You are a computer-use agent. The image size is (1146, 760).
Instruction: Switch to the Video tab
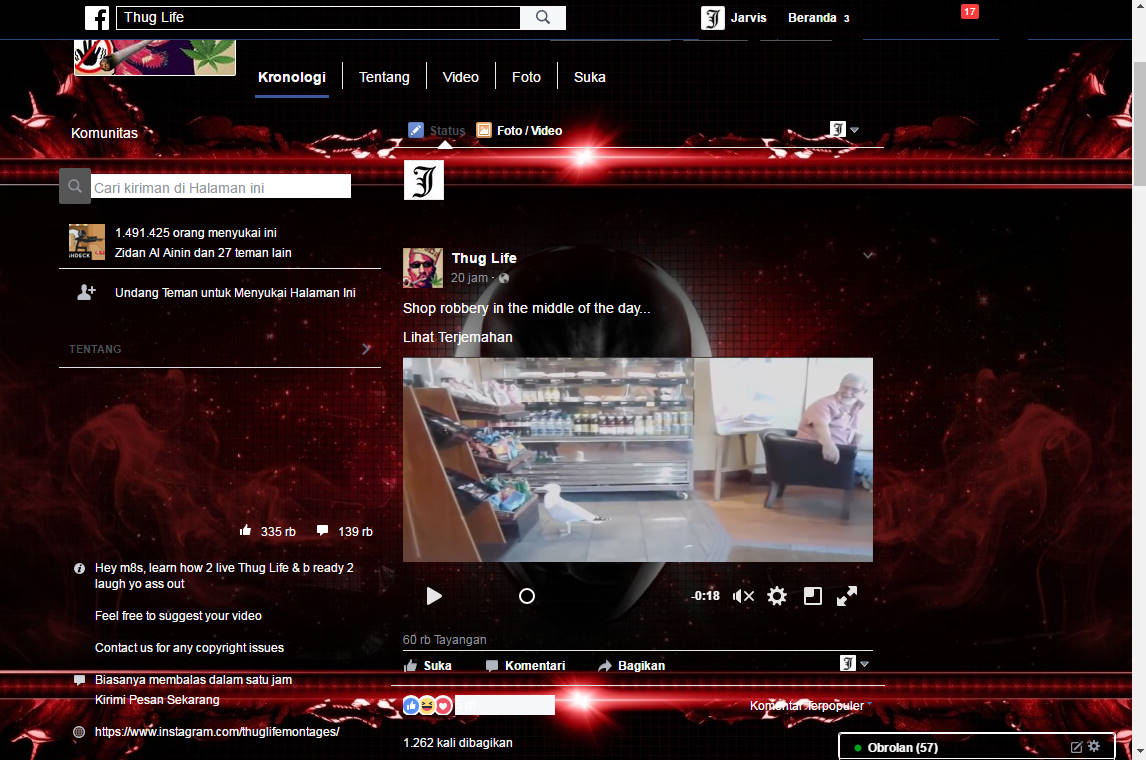[460, 76]
